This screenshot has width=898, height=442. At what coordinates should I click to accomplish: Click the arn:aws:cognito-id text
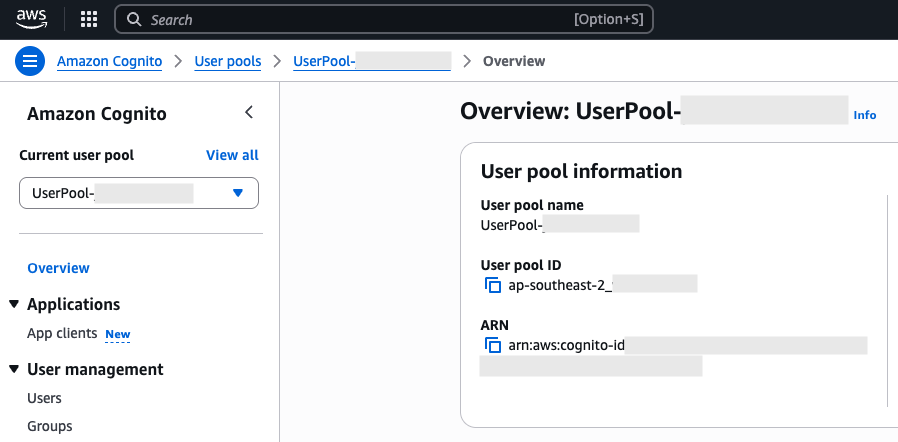(x=566, y=346)
